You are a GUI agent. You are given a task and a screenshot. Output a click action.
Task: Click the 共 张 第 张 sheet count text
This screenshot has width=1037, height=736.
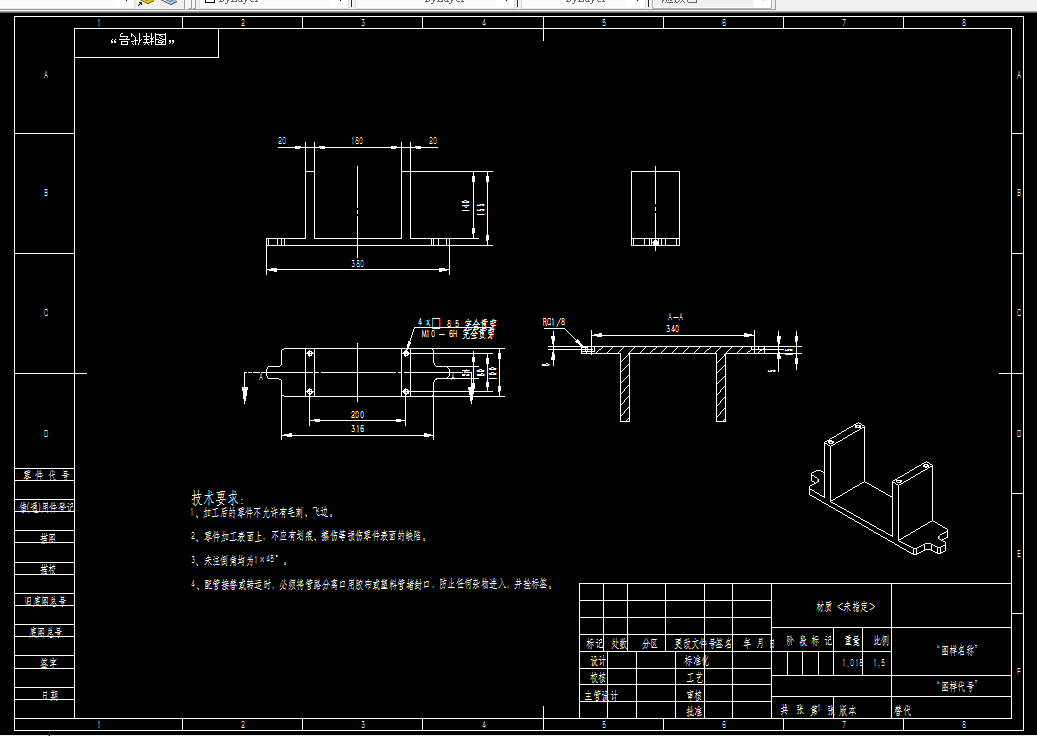tap(806, 711)
